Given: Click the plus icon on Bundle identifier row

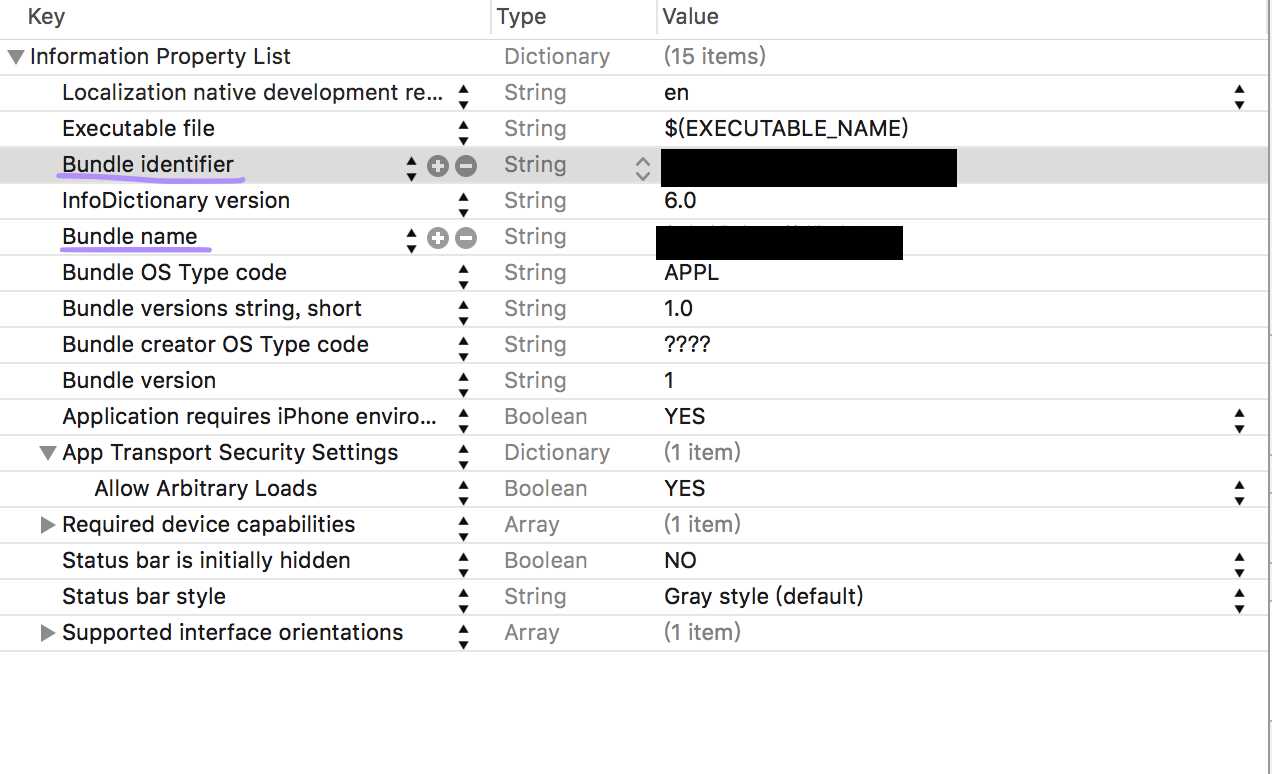Looking at the screenshot, I should tap(437, 166).
